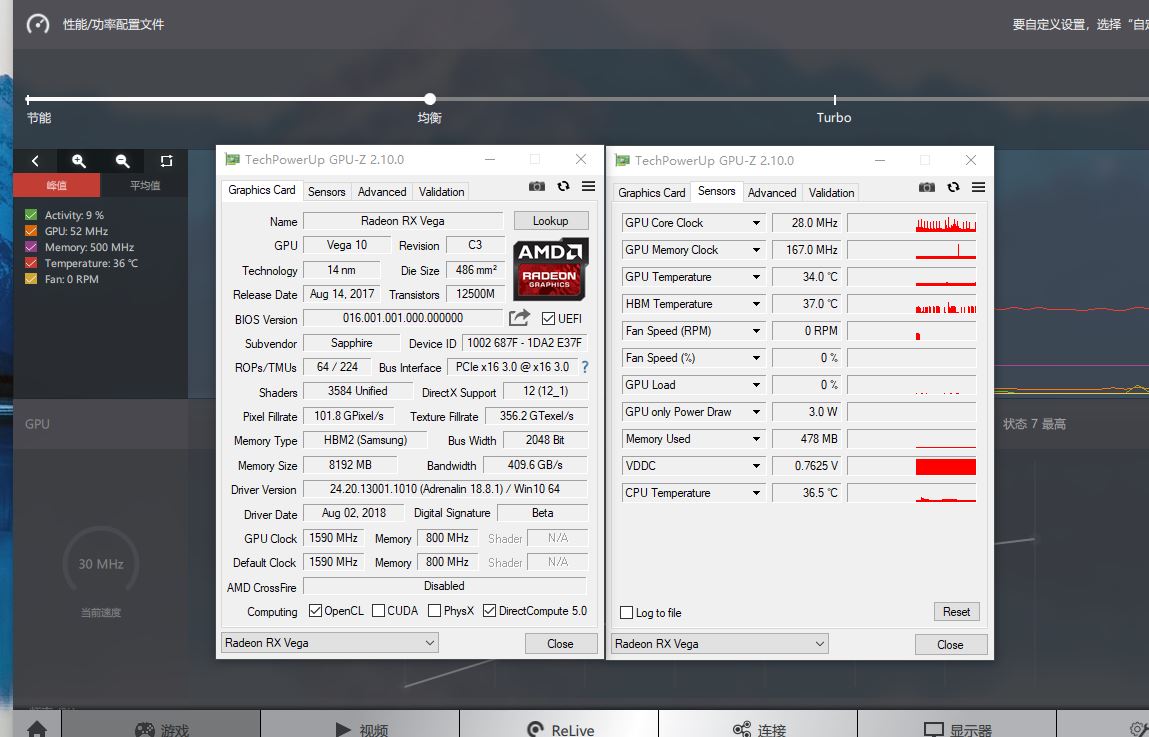Click the GPU-Z title bar icon of left window
The image size is (1149, 737).
coord(232,159)
